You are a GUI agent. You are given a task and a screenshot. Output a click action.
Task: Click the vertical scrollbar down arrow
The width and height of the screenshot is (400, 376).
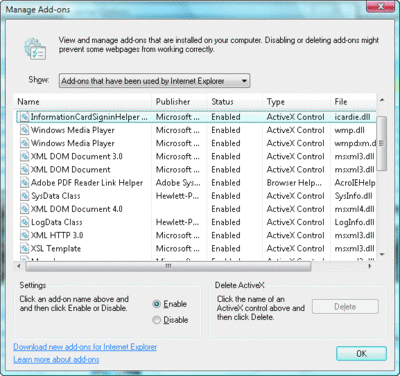(x=382, y=254)
